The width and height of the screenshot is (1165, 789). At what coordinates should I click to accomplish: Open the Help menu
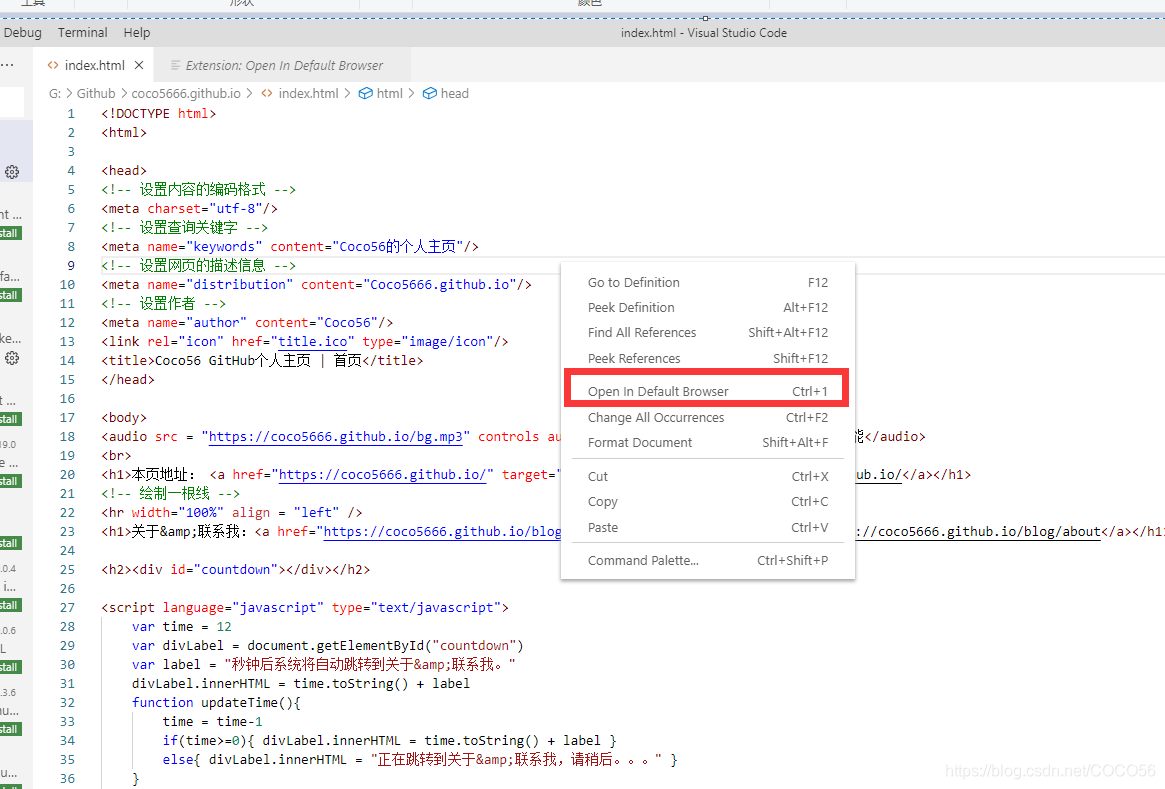[136, 32]
